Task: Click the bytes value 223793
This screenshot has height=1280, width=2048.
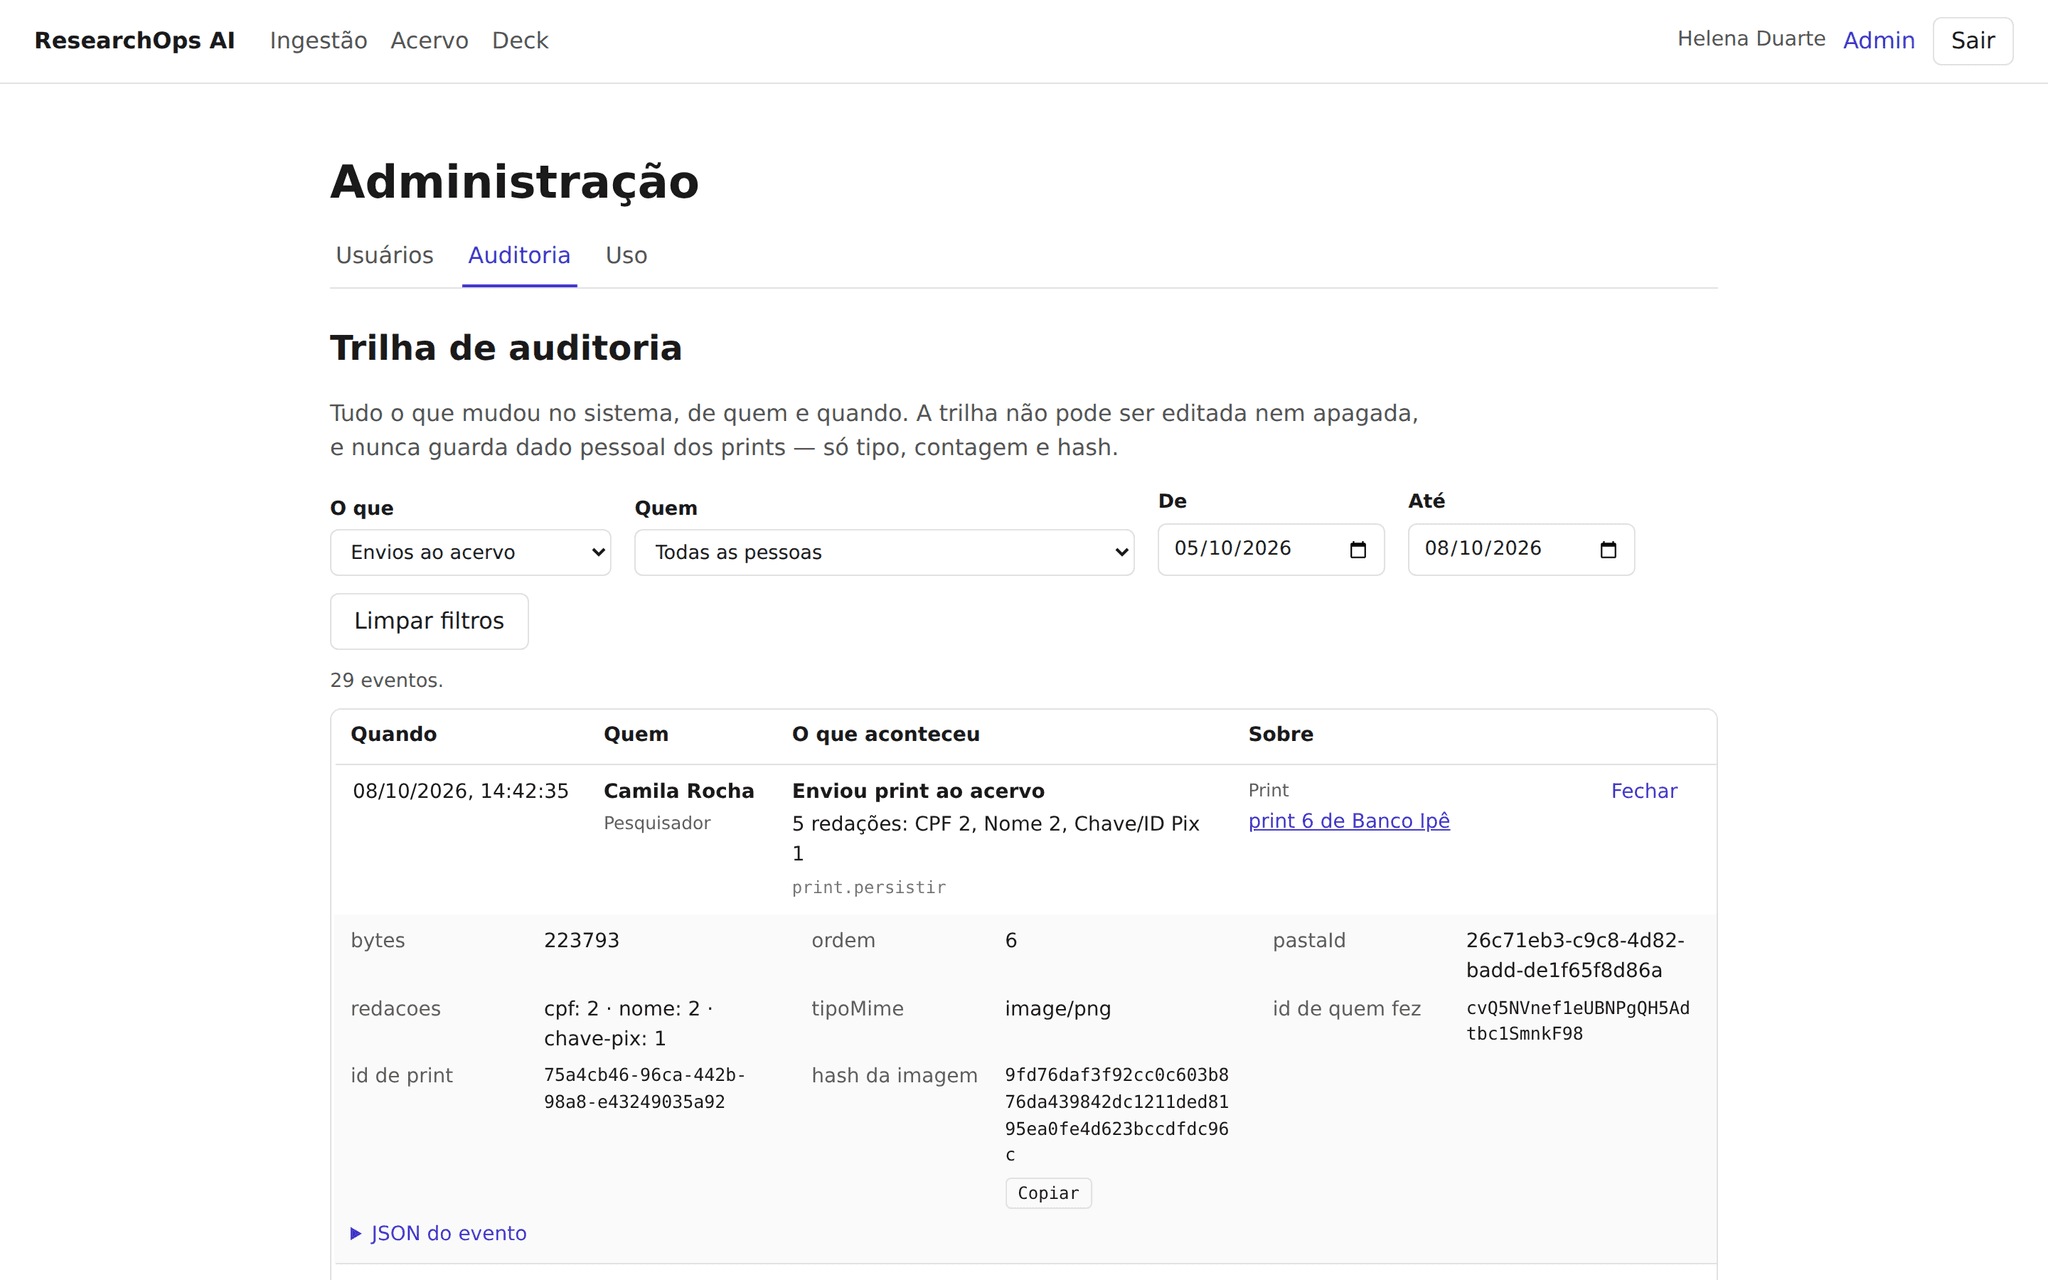Action: 581,941
